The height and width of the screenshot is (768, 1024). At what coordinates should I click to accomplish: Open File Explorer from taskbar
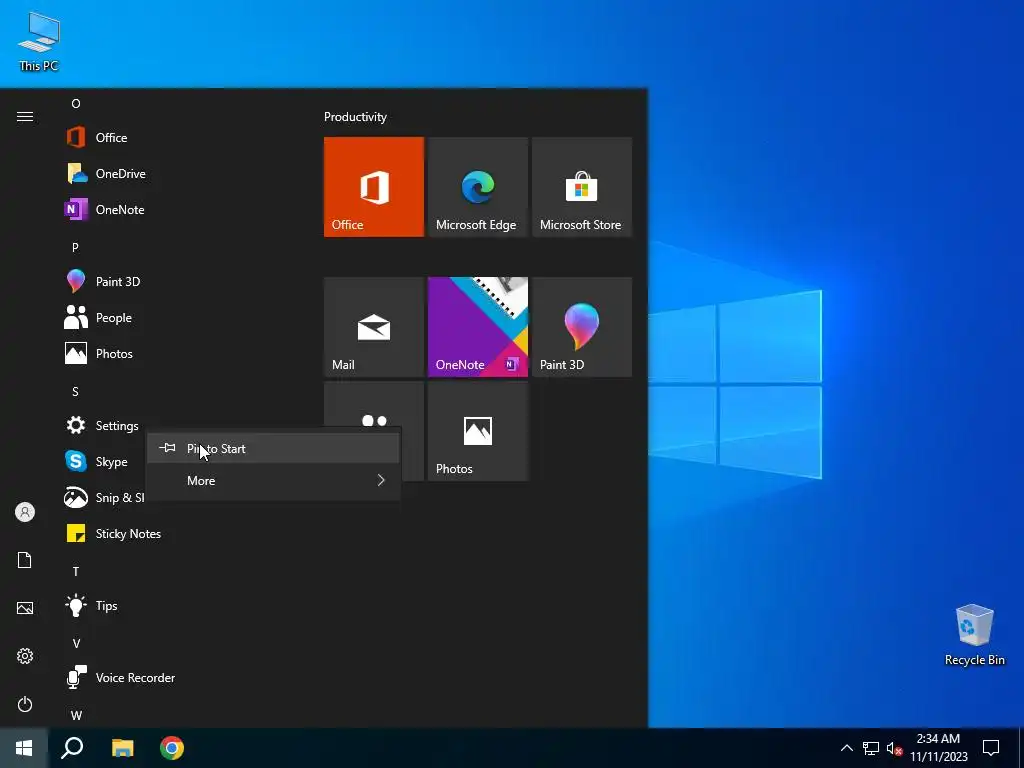(123, 748)
